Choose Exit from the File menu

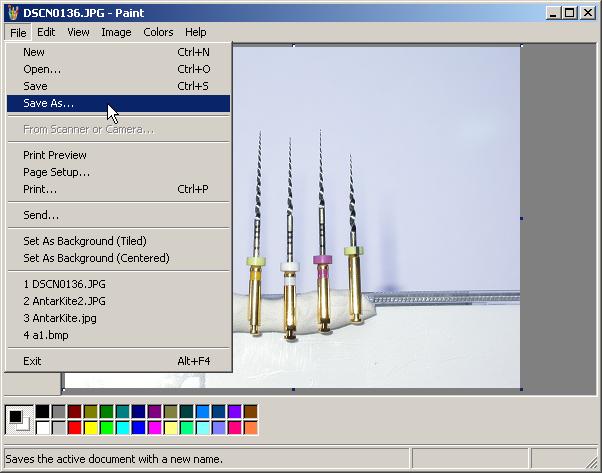pyautogui.click(x=118, y=361)
